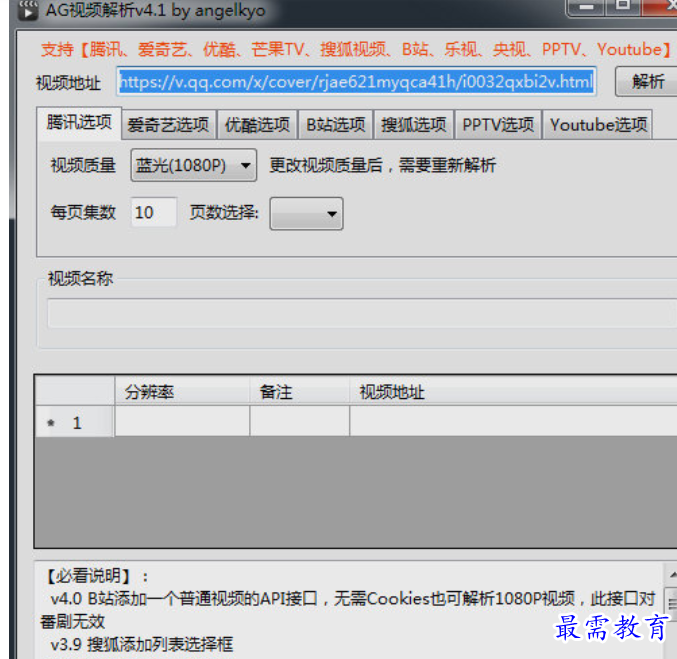Click the 更改视频质量后，需要重新解析 hint text

[383, 165]
